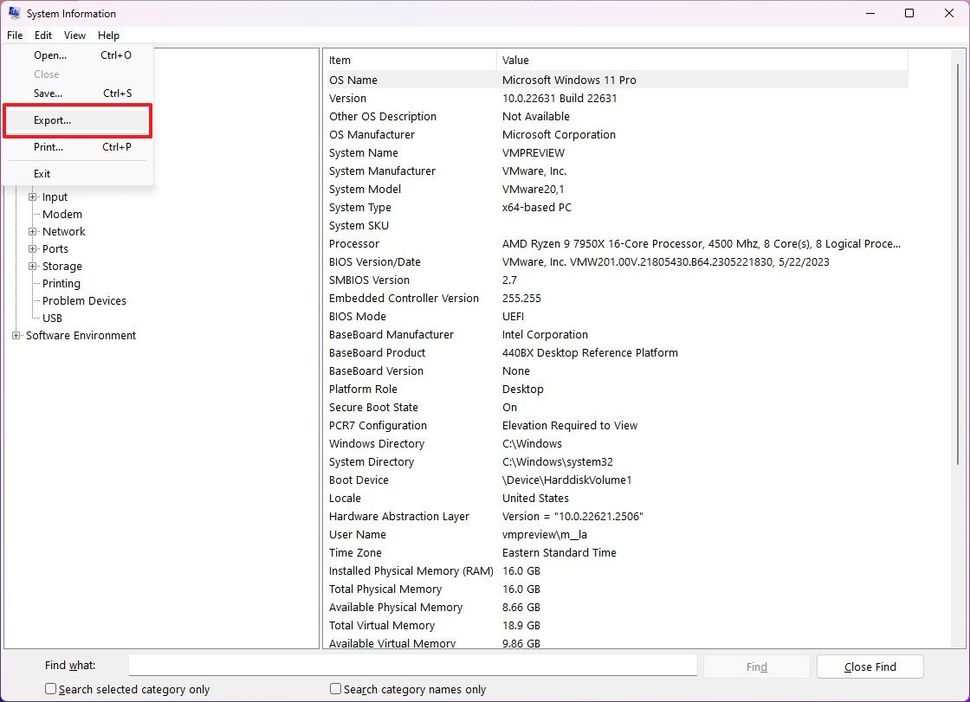This screenshot has width=970, height=702.
Task: Select the Modem tree item
Action: tap(61, 214)
